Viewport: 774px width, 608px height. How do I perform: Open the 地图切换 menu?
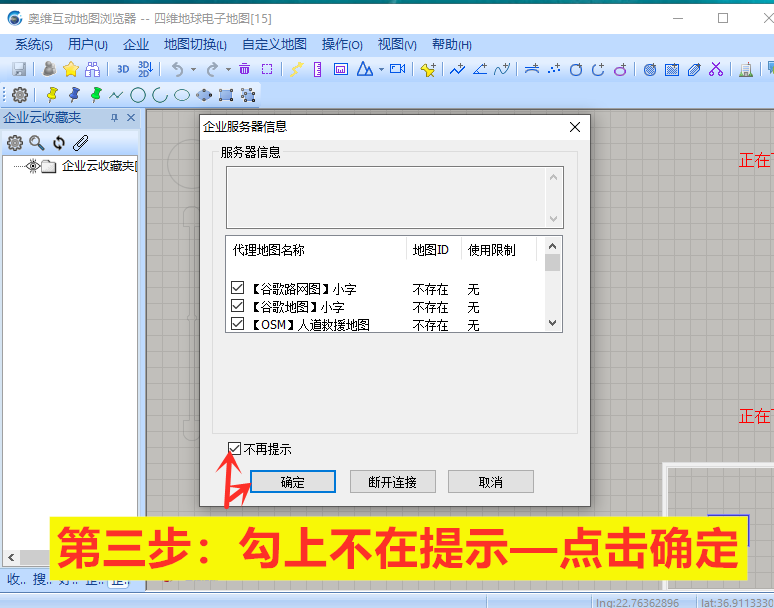pos(195,44)
